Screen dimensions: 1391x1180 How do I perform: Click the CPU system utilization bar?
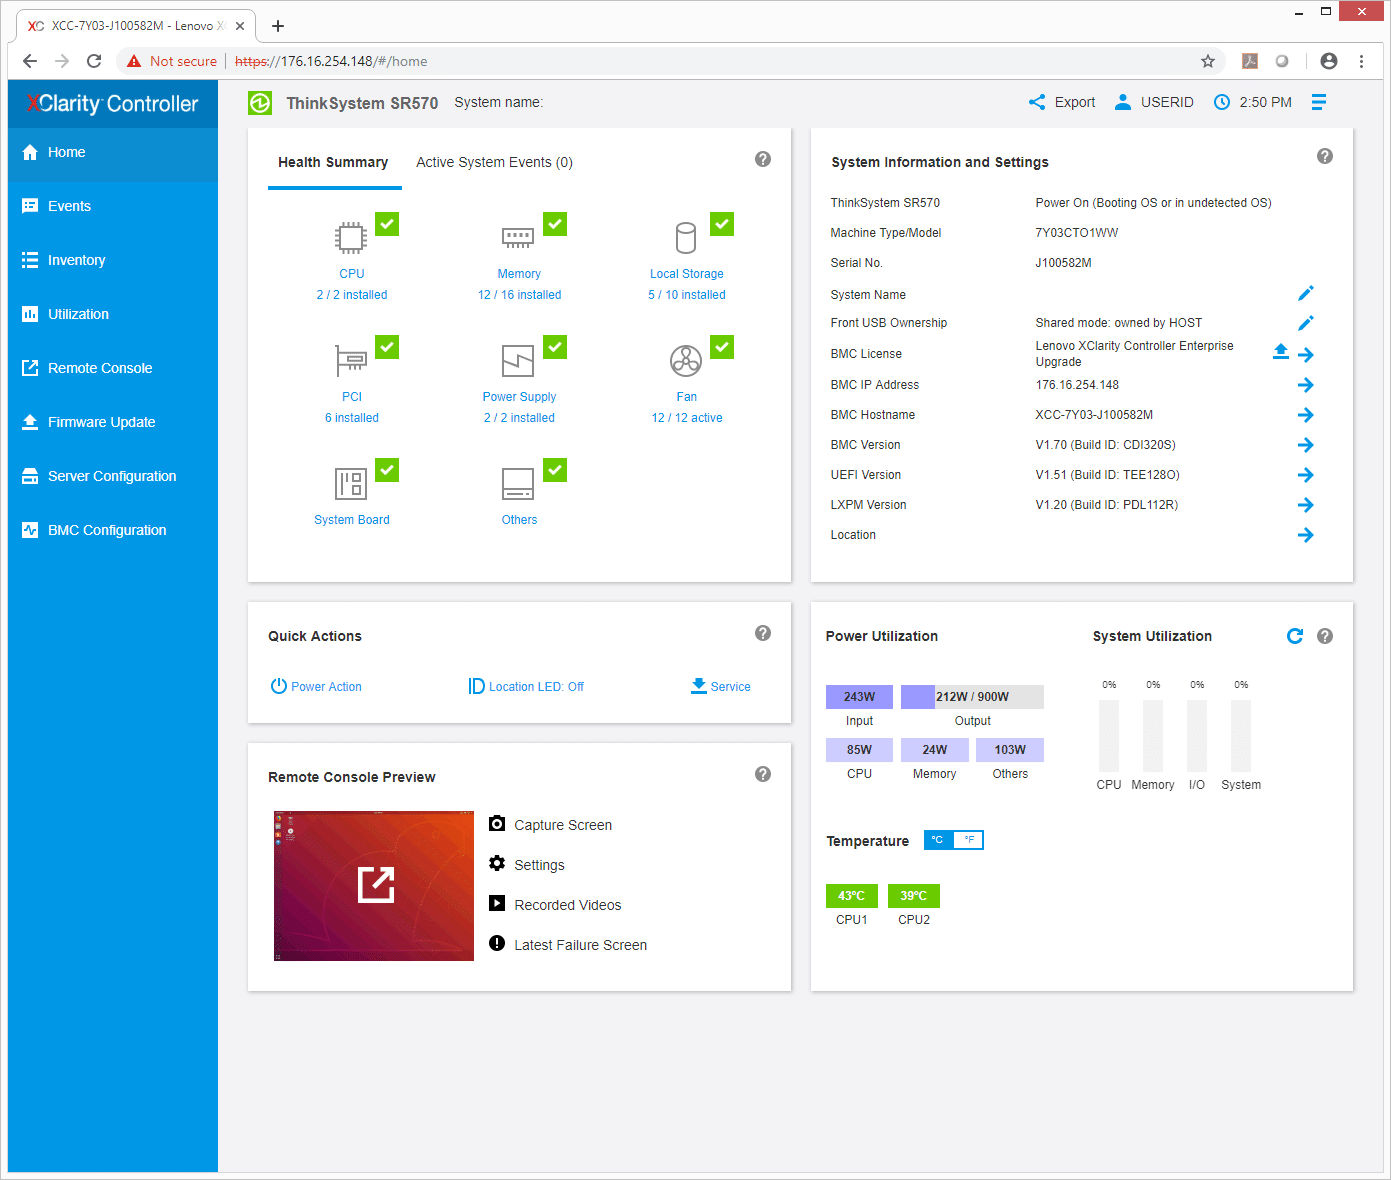1109,735
